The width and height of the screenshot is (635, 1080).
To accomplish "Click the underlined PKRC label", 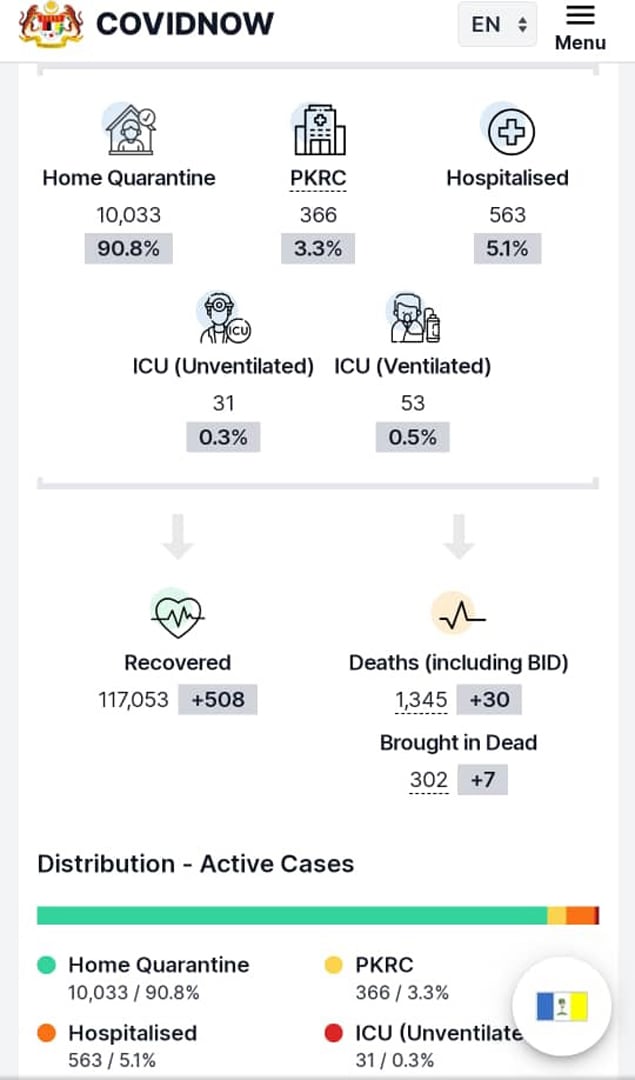I will tap(318, 178).
